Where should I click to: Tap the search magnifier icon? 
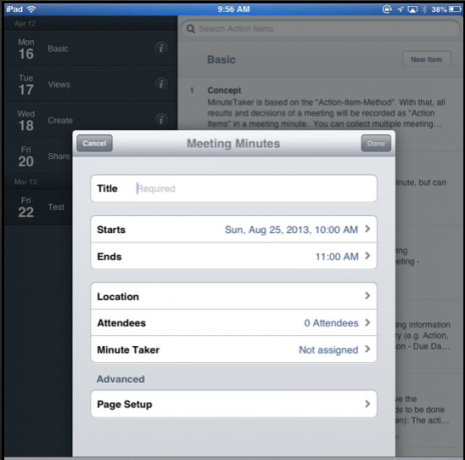191,29
